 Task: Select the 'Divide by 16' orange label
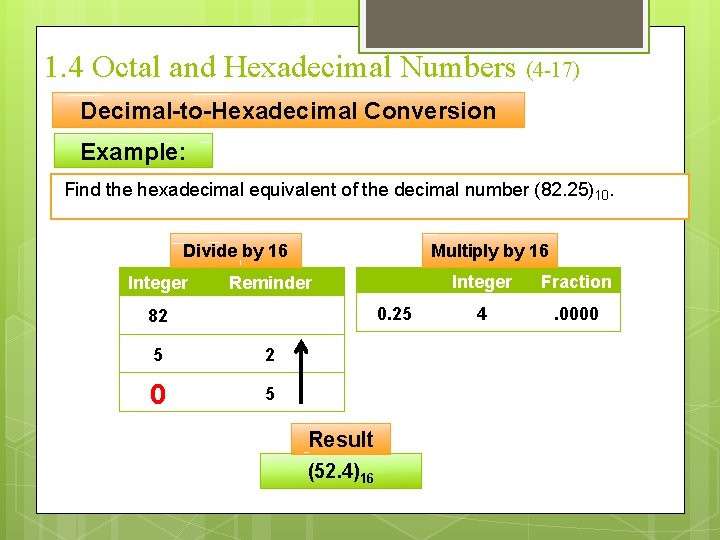[x=236, y=250]
